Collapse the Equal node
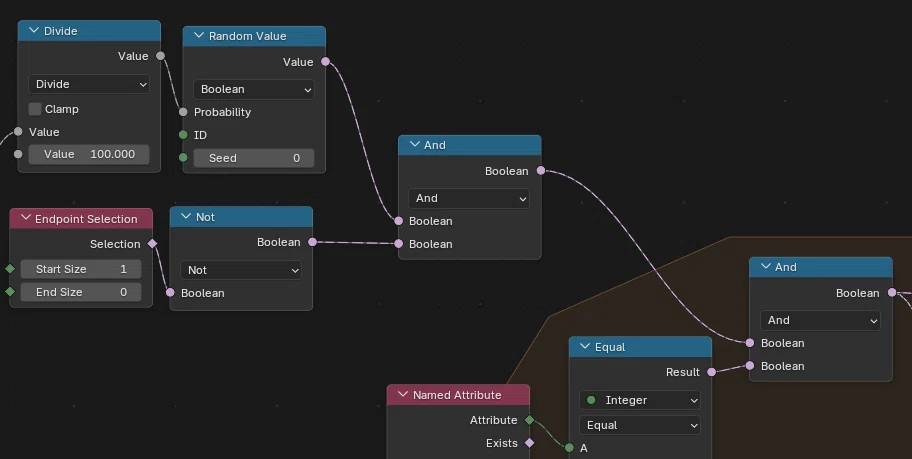The image size is (912, 459). [585, 346]
